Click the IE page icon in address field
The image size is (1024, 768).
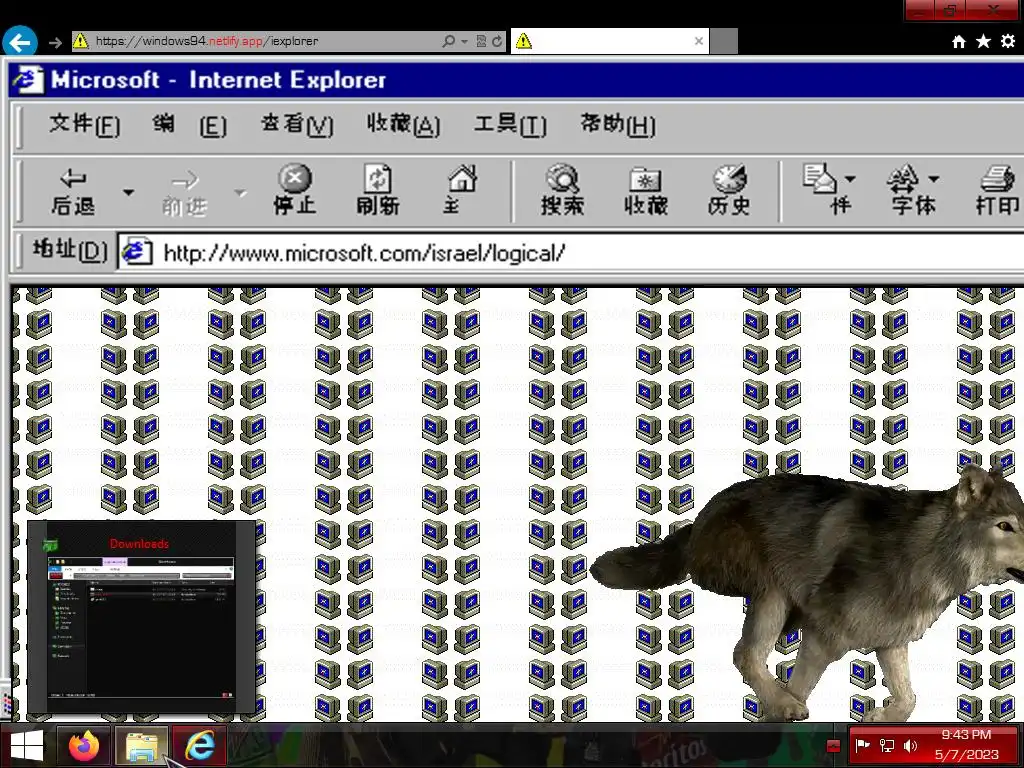(137, 252)
